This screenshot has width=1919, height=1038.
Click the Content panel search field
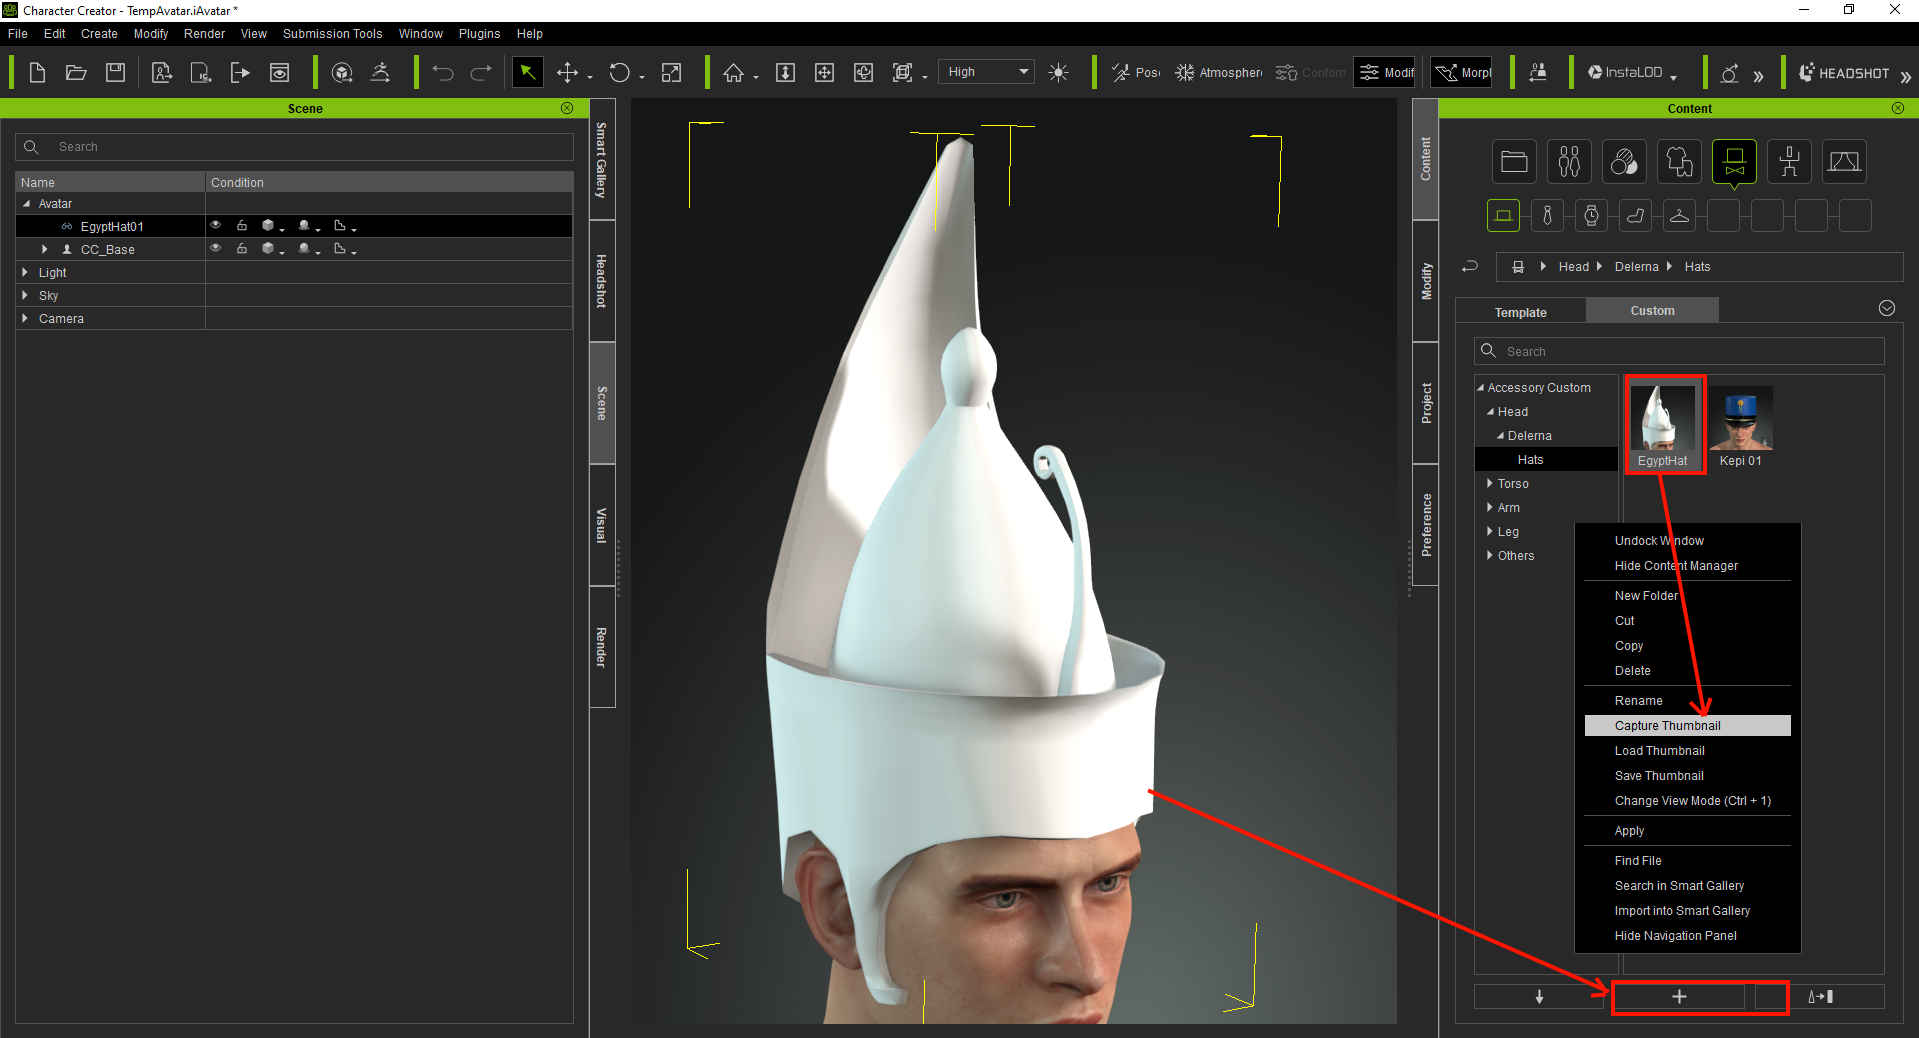click(x=1679, y=351)
